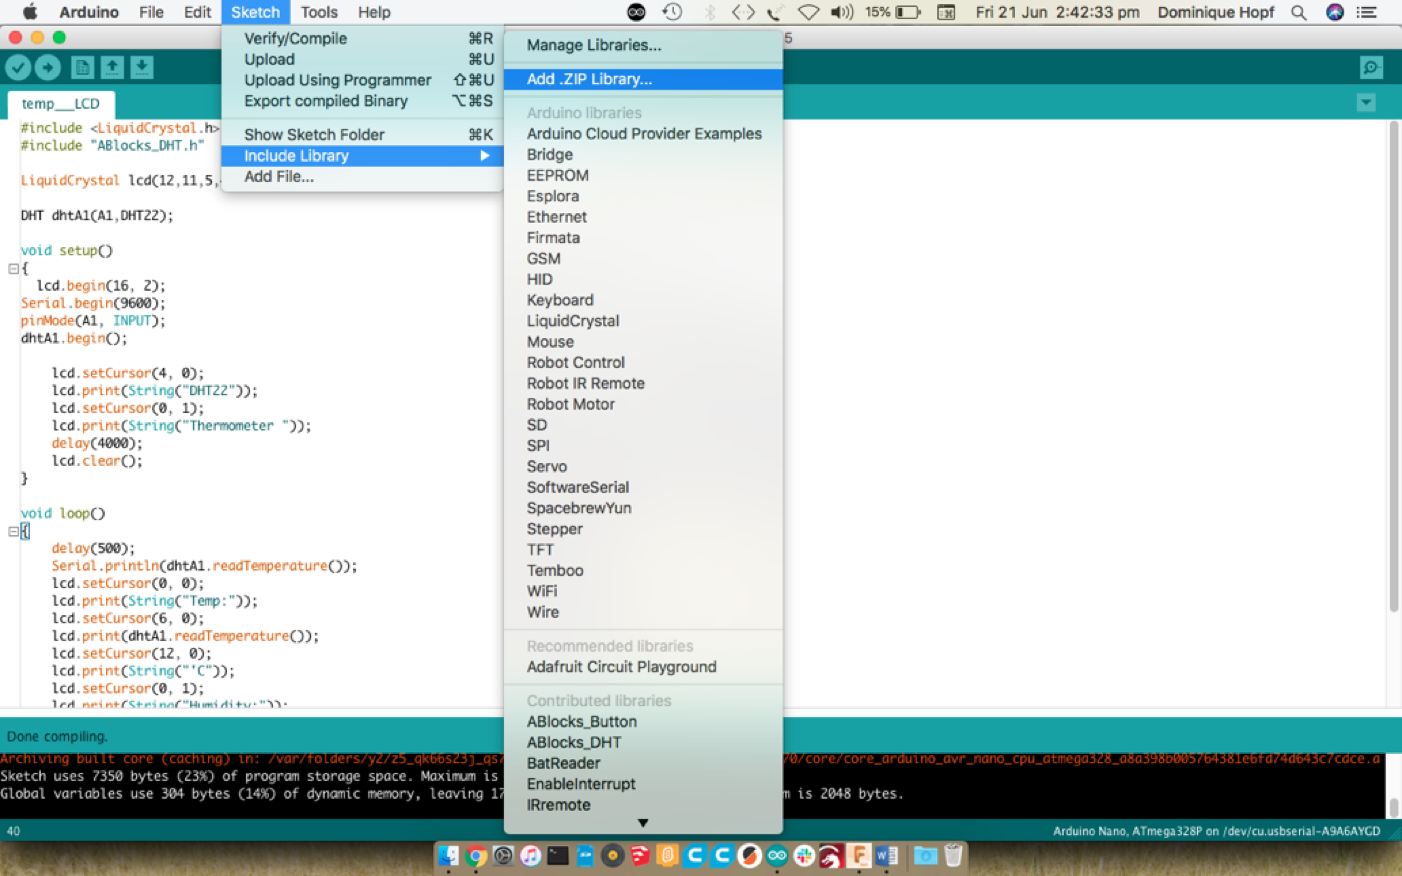The width and height of the screenshot is (1402, 876).
Task: Open the Serial Monitor magnifier icon
Action: (1372, 67)
